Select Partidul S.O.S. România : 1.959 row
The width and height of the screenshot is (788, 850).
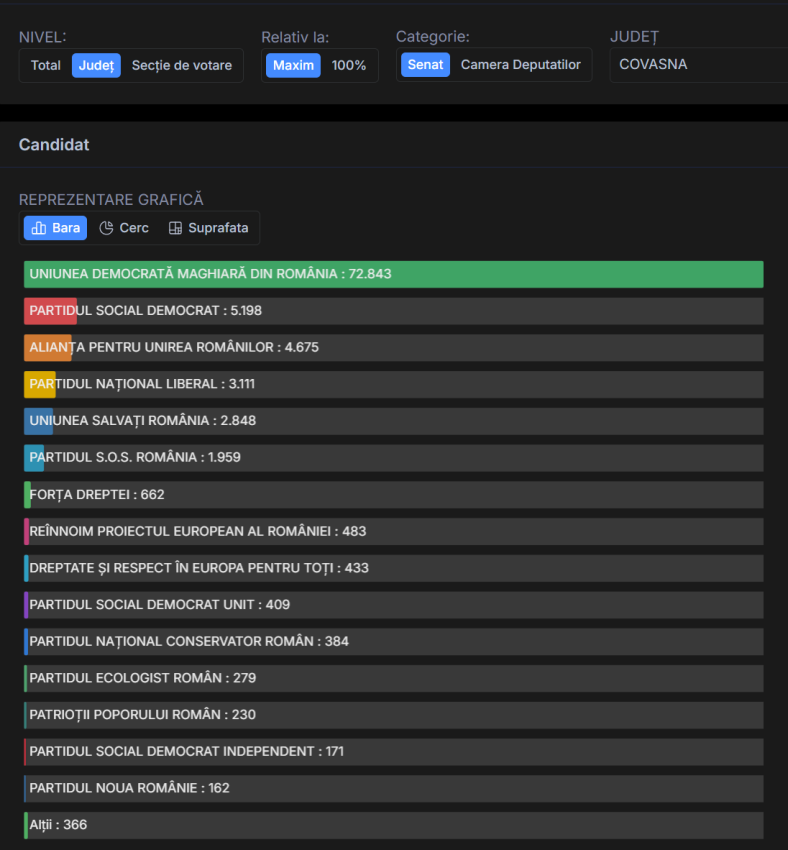click(393, 458)
